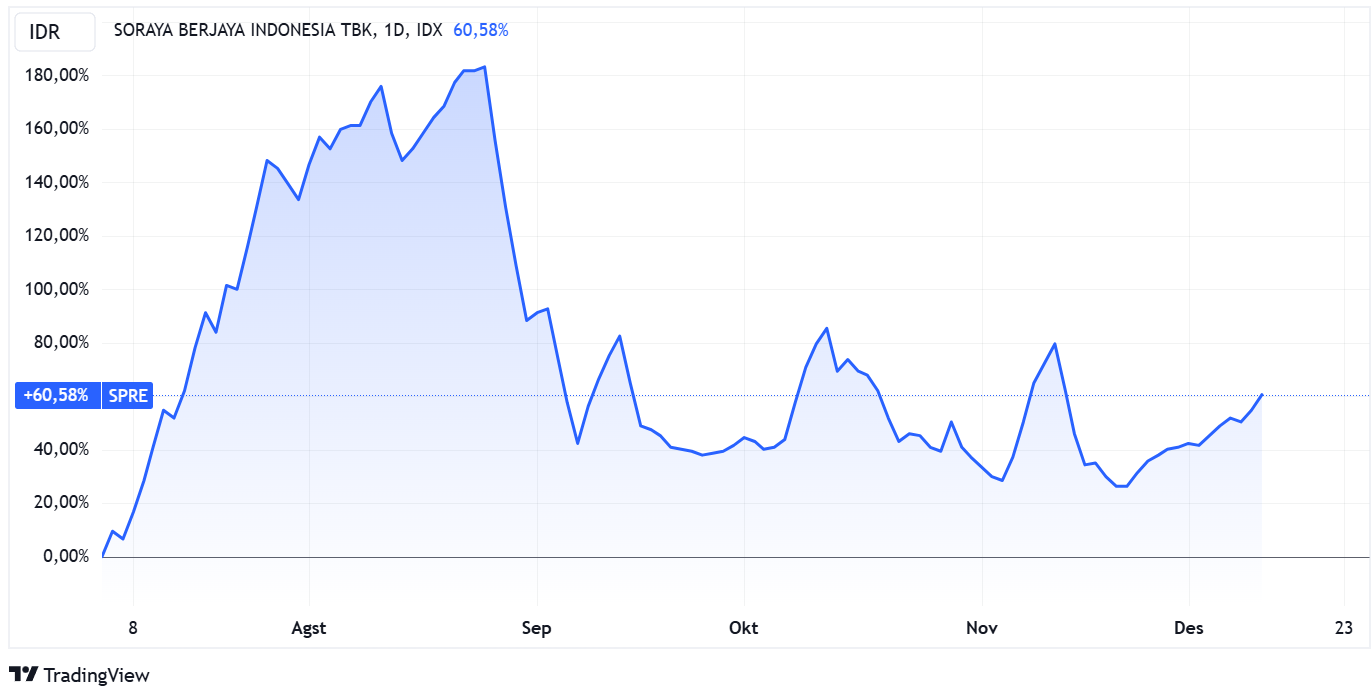Image resolution: width=1372 pixels, height=700 pixels.
Task: Click the Des date label
Action: point(1189,628)
